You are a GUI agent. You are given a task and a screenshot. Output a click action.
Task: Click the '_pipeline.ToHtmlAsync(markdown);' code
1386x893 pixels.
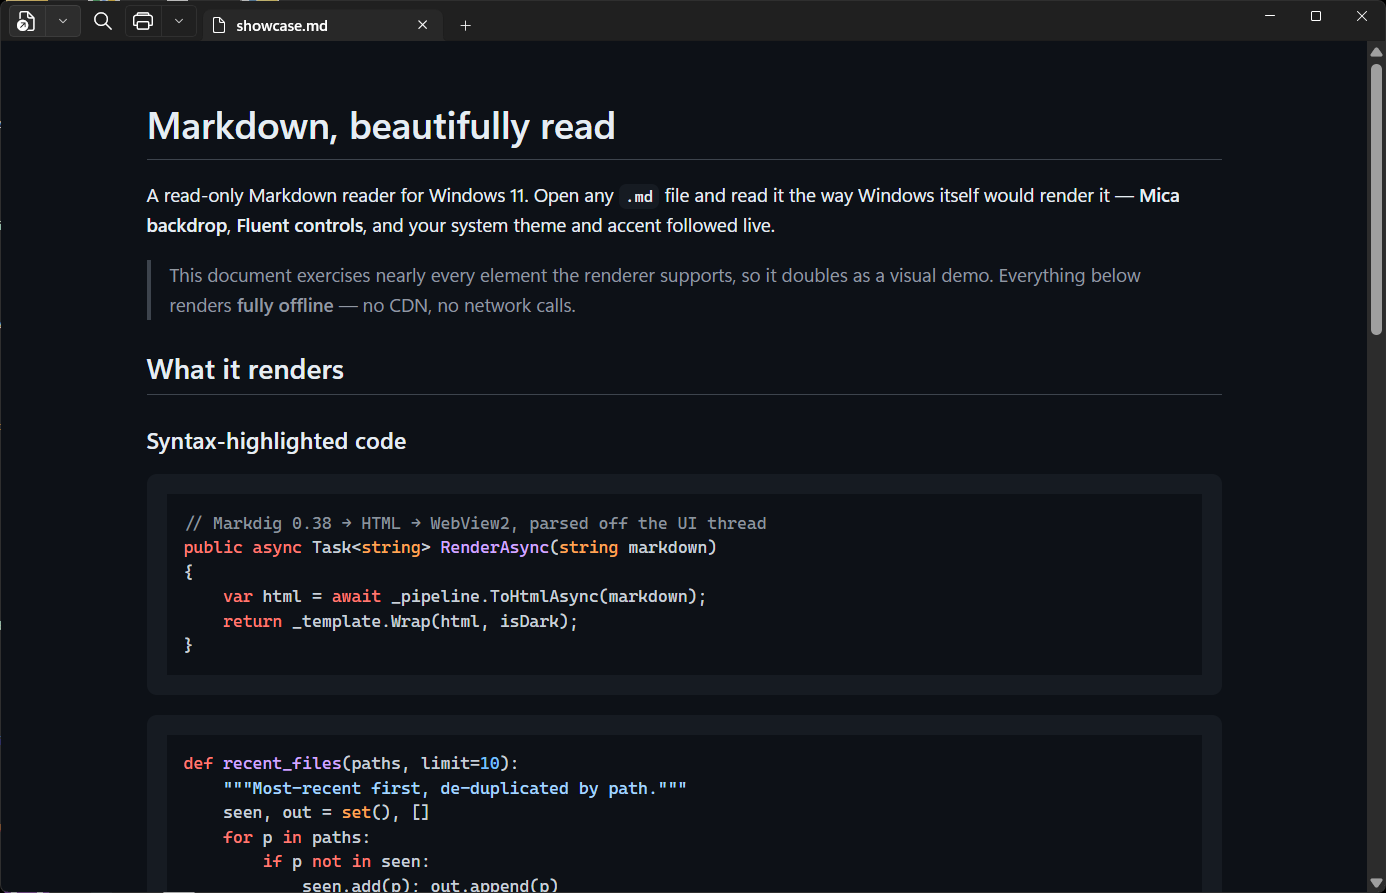(x=549, y=597)
